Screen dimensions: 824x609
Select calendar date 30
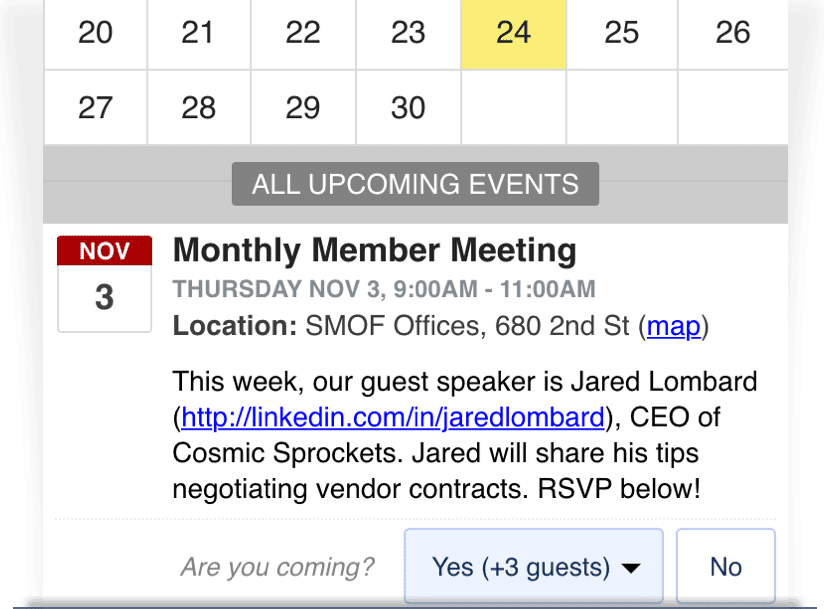408,107
